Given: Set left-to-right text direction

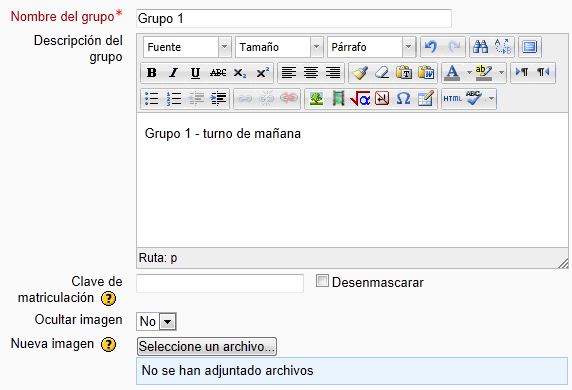Looking at the screenshot, I should (x=522, y=73).
